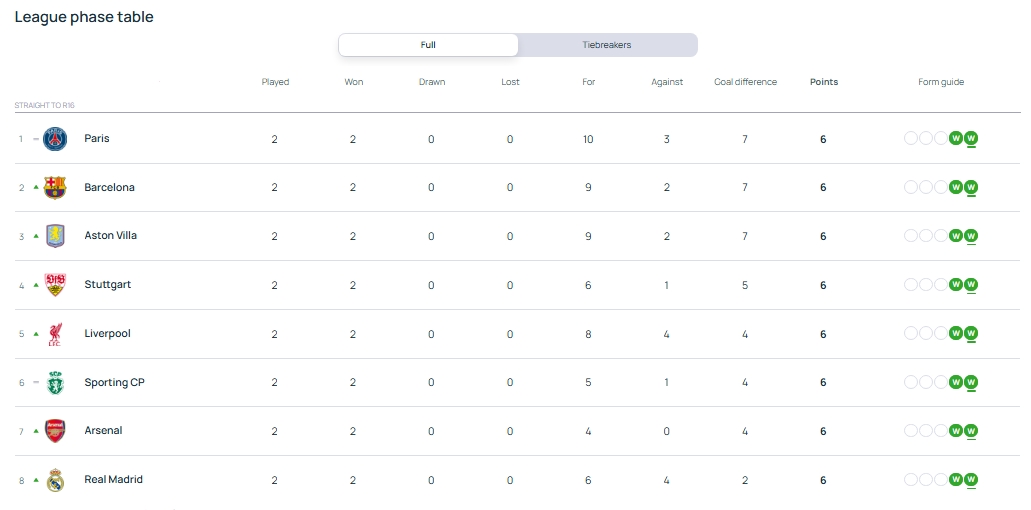
Task: Click Real Madrid's goal difference value 2
Action: [x=745, y=480]
